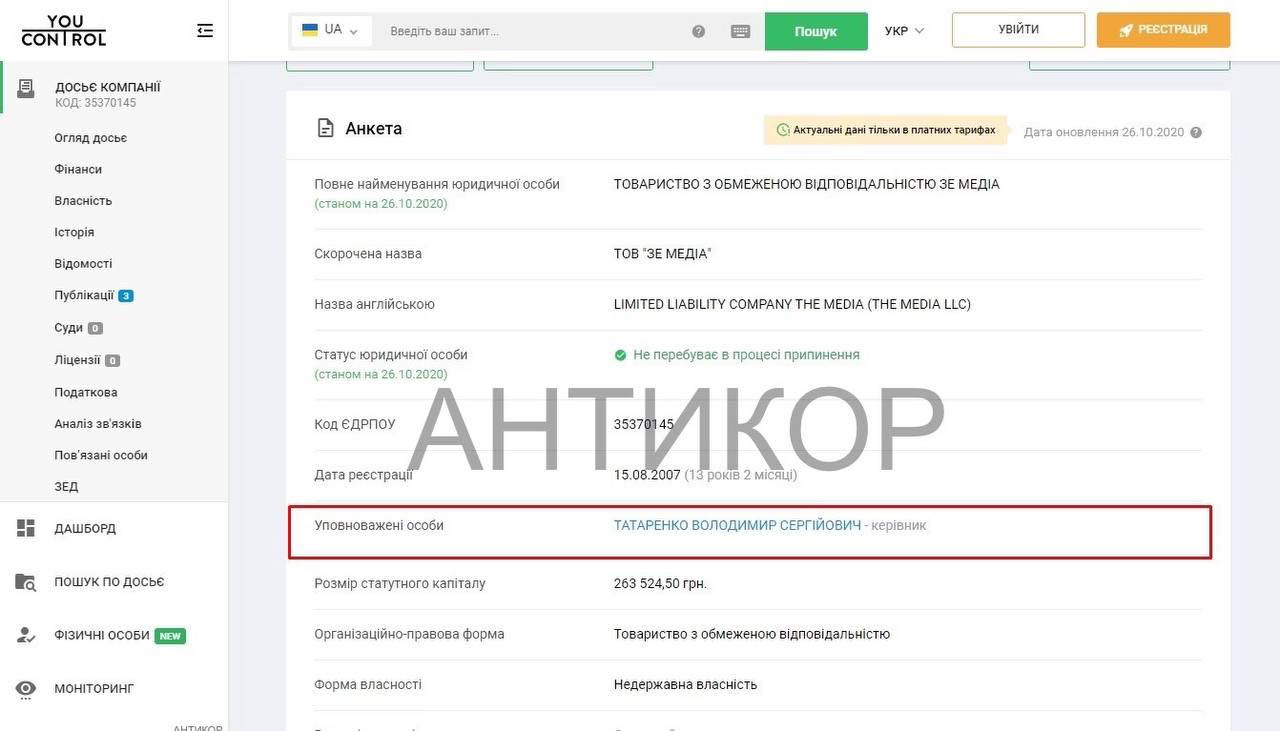Click the help question mark in search bar
The image size is (1280, 731).
click(698, 31)
